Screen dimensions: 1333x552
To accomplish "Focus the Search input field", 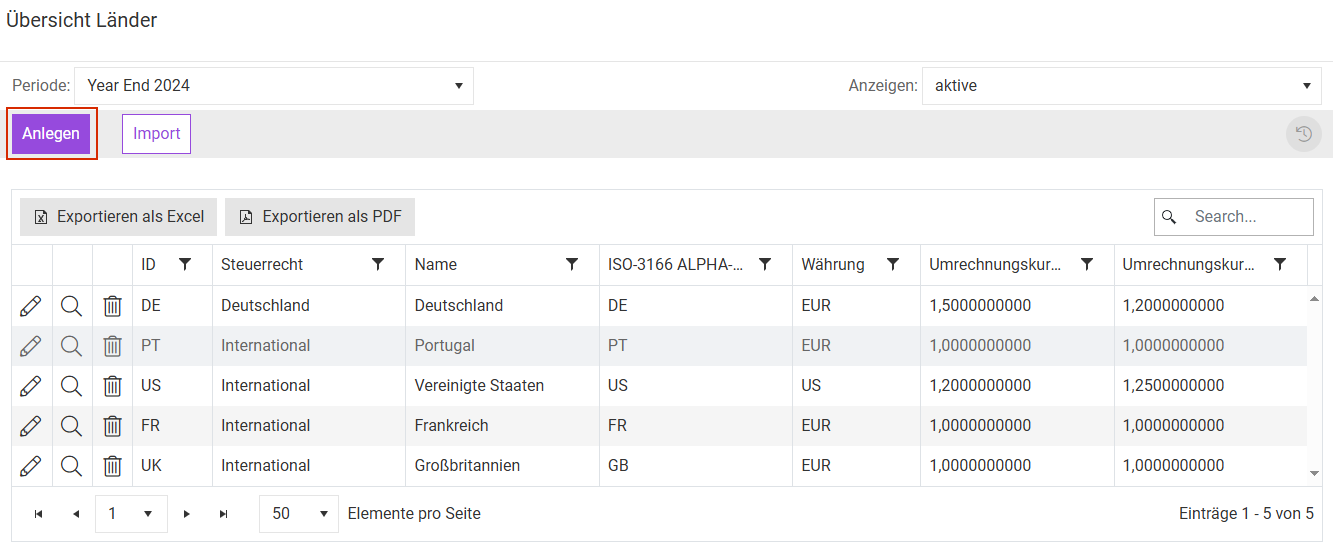I will [x=1234, y=217].
